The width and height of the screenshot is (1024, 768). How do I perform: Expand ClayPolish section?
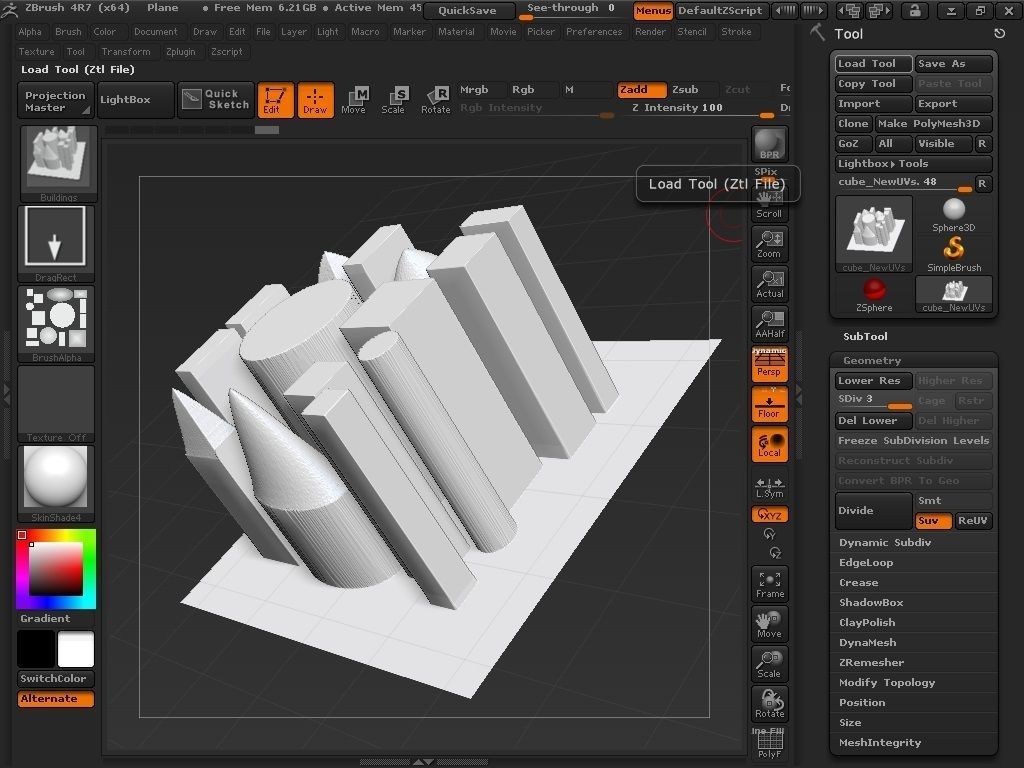point(867,623)
